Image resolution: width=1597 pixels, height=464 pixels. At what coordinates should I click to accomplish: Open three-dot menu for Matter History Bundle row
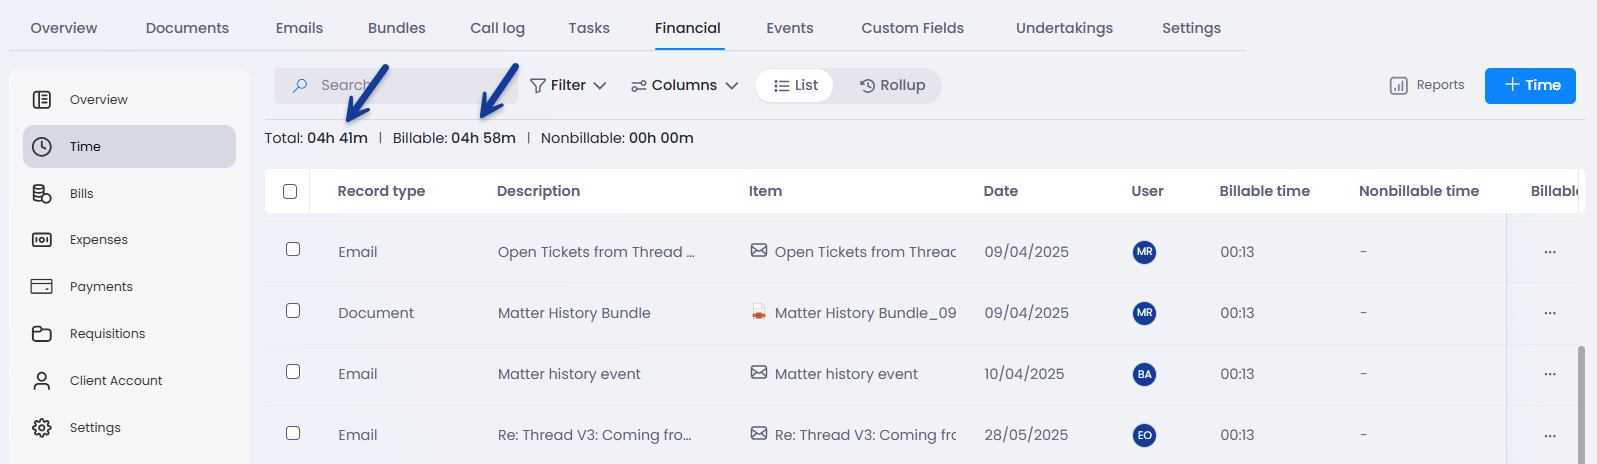click(x=1550, y=313)
